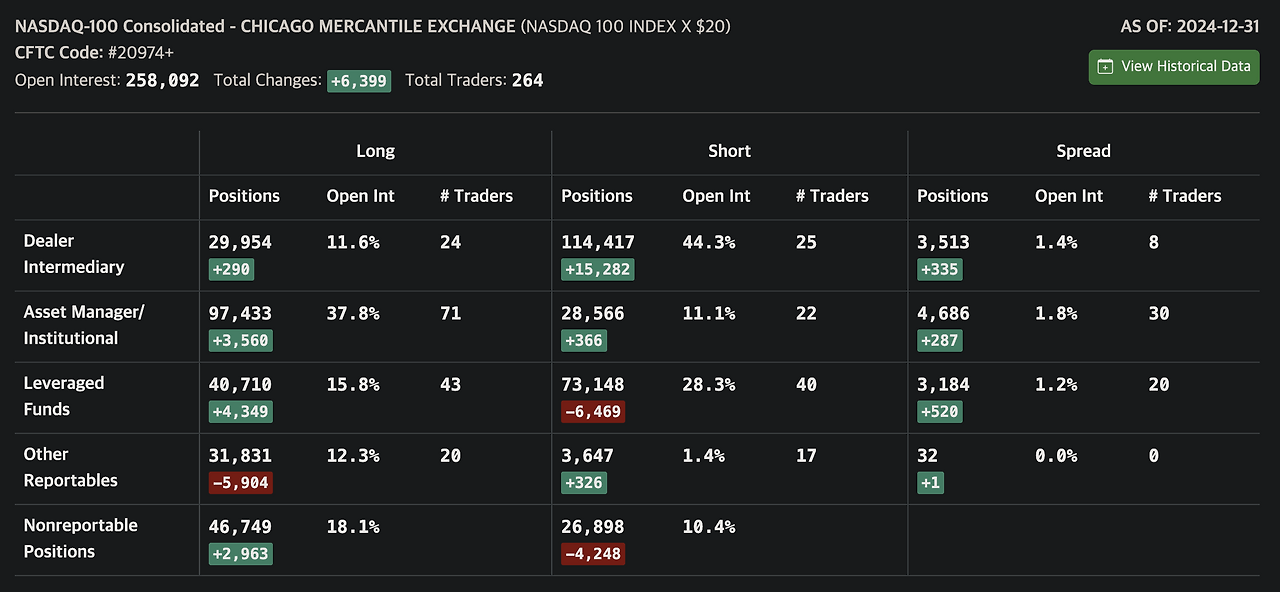Screen dimensions: 1280x592
Task: Select the Asset Manager/Institutional row label
Action: click(84, 325)
